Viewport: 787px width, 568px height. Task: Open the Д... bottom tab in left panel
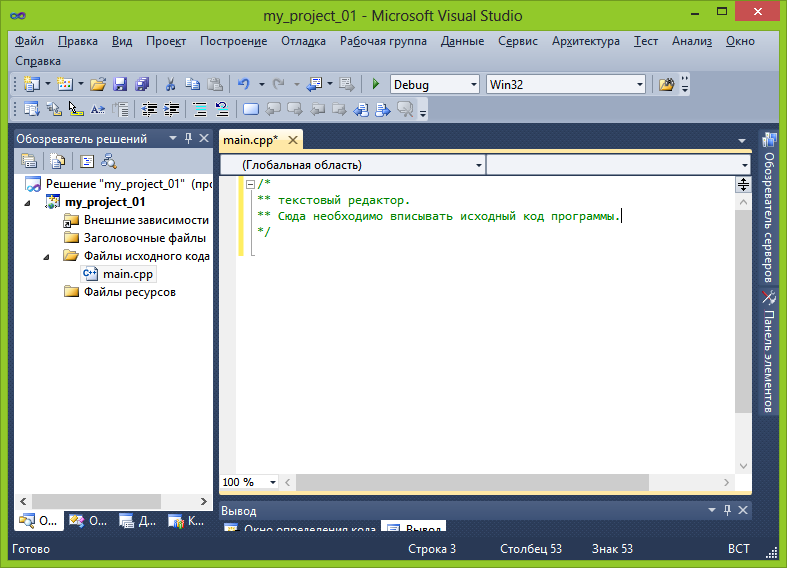coord(138,521)
